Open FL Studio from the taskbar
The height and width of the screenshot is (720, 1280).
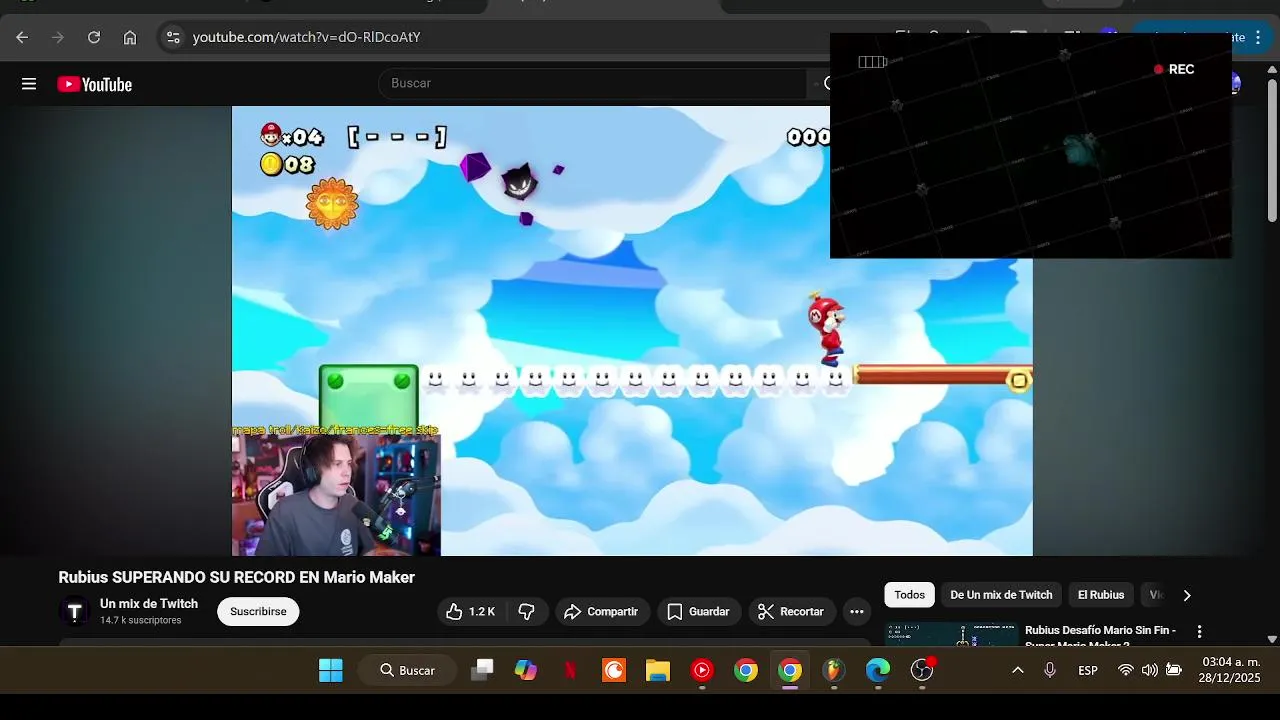834,670
